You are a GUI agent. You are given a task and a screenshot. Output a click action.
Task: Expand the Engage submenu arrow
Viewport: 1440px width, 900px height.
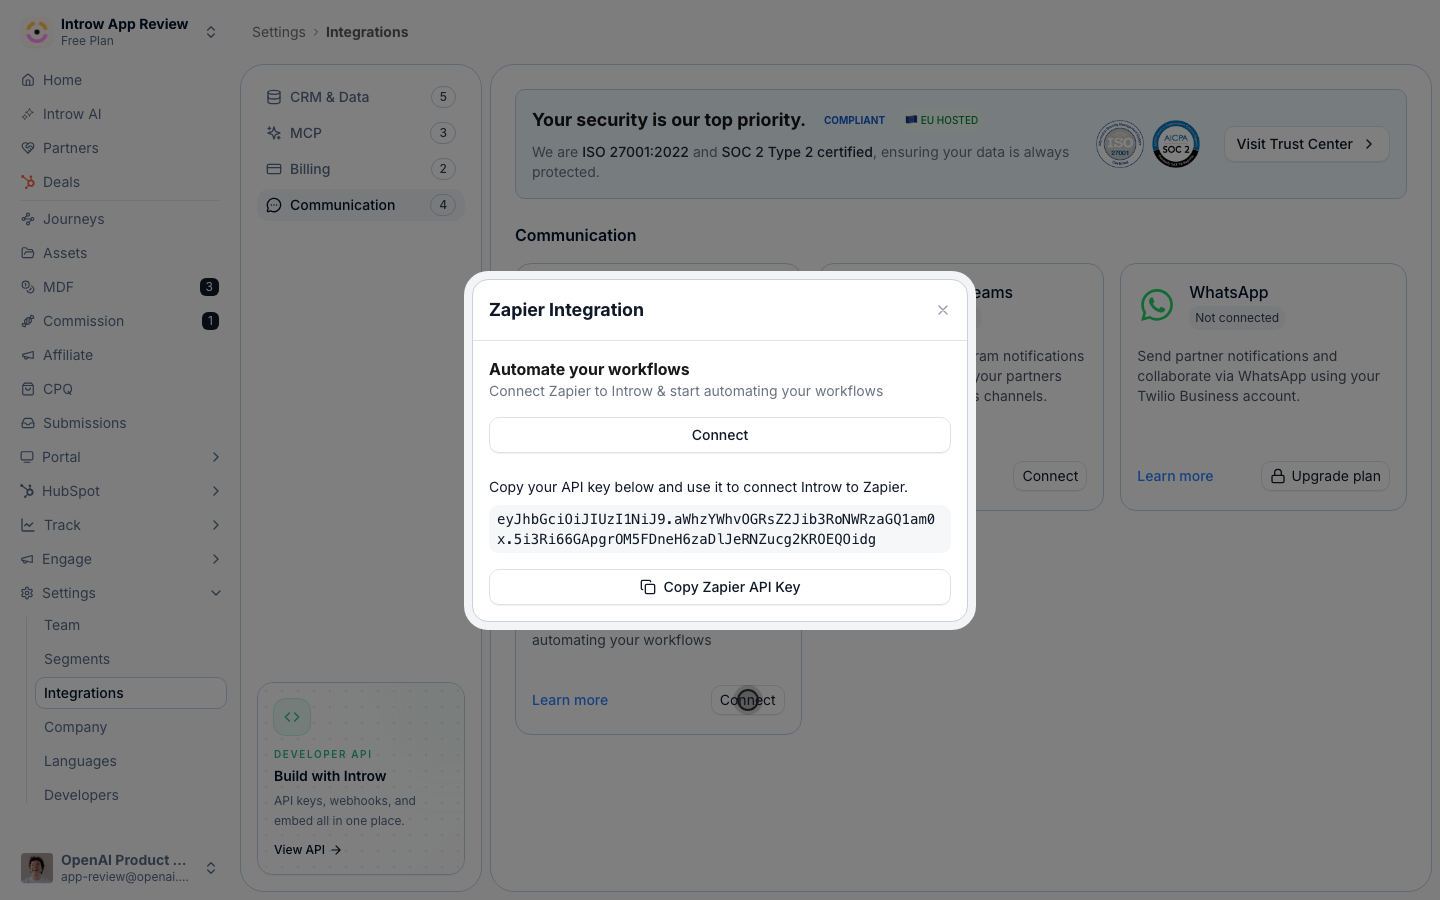(216, 559)
